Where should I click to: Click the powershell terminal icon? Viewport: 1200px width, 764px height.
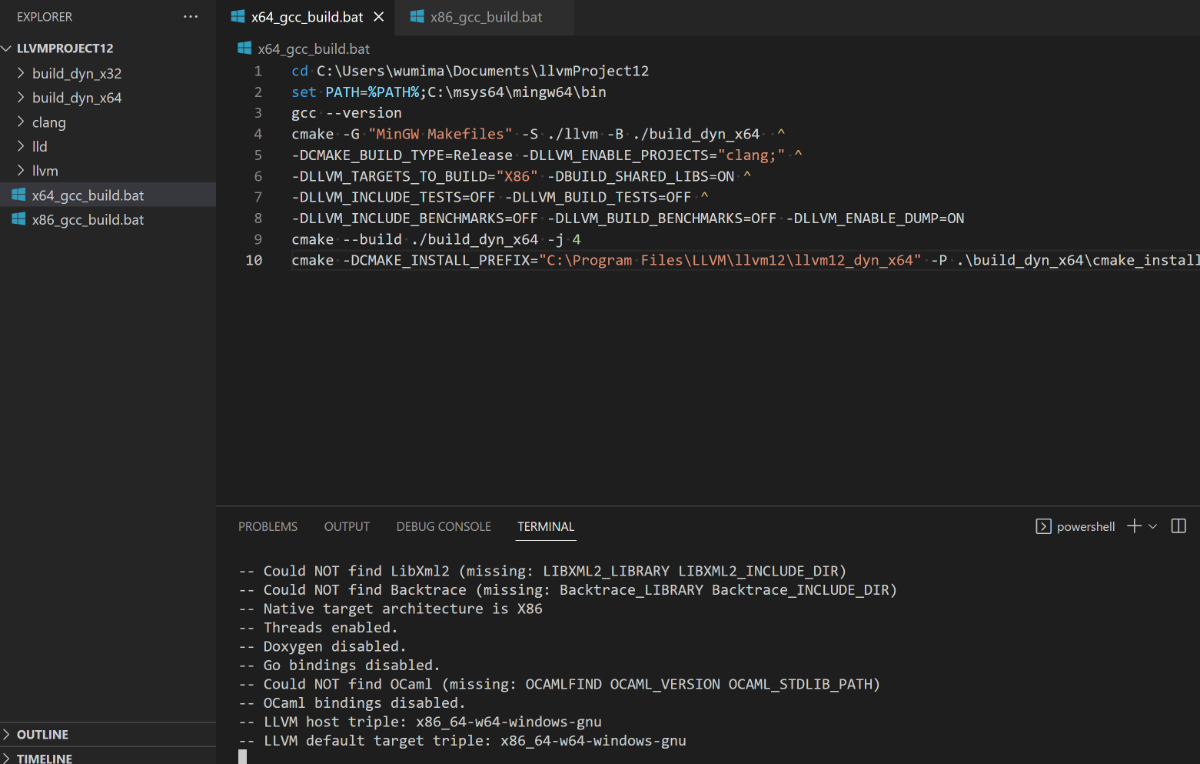(1043, 526)
